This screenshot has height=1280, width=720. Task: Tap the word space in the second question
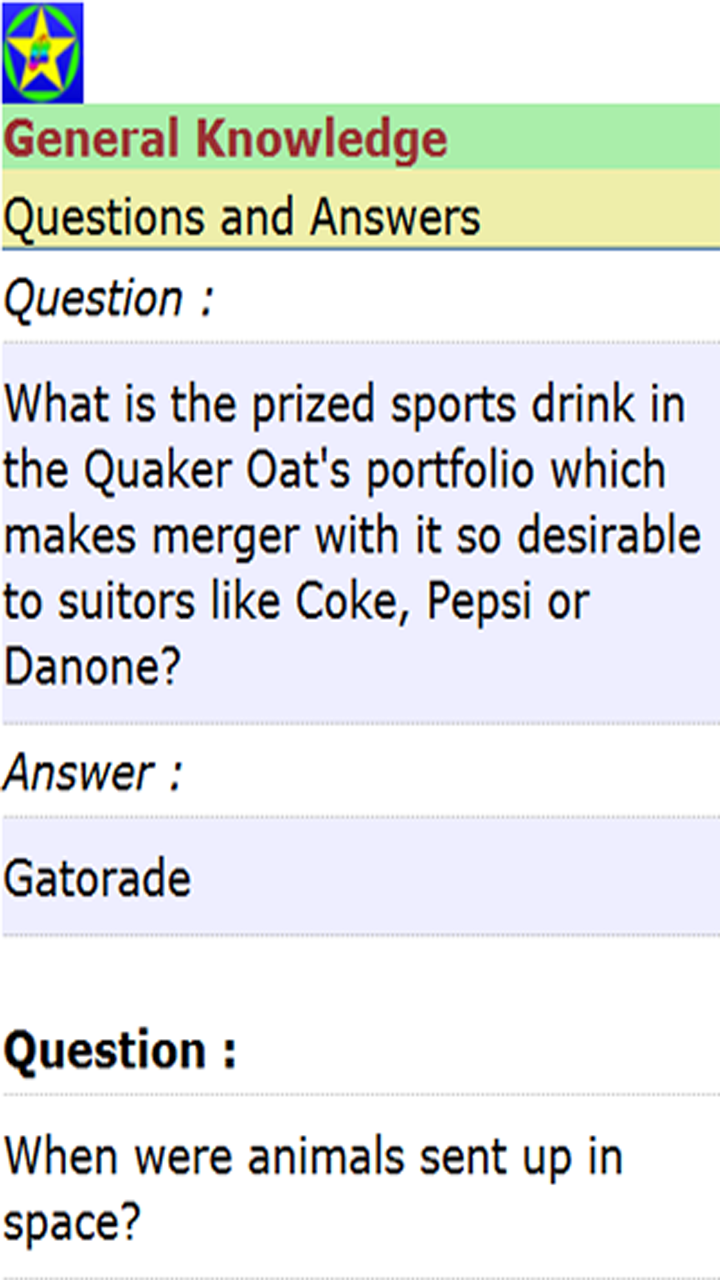pyautogui.click(x=70, y=1223)
